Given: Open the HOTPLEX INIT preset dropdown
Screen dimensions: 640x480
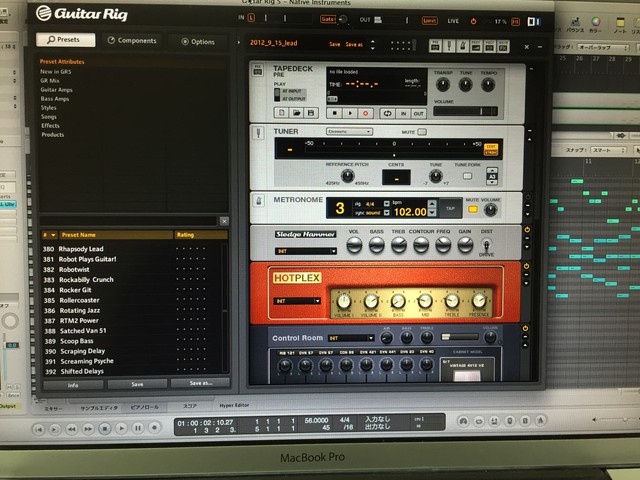Looking at the screenshot, I should click(x=297, y=301).
